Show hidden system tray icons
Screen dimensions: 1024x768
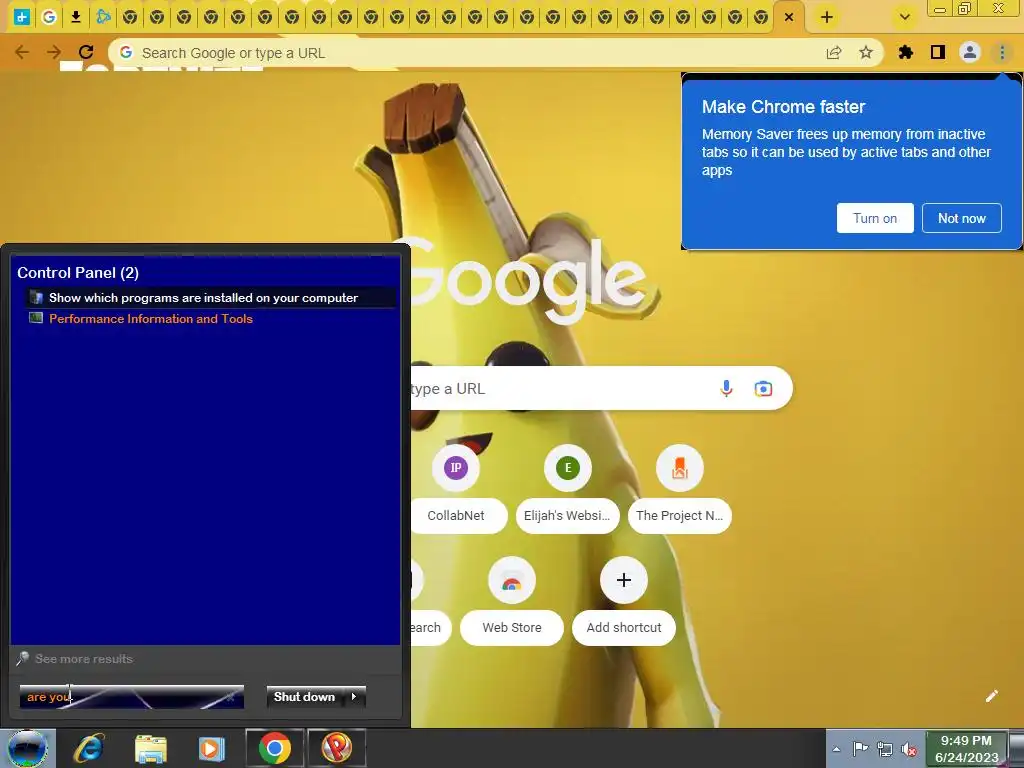836,749
